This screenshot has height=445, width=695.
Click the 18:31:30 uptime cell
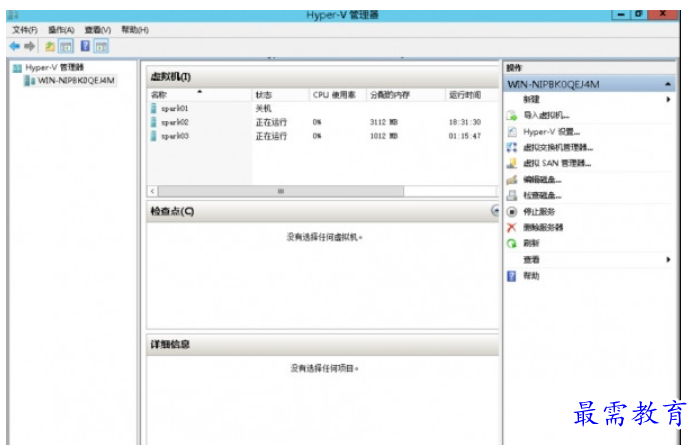[x=465, y=122]
